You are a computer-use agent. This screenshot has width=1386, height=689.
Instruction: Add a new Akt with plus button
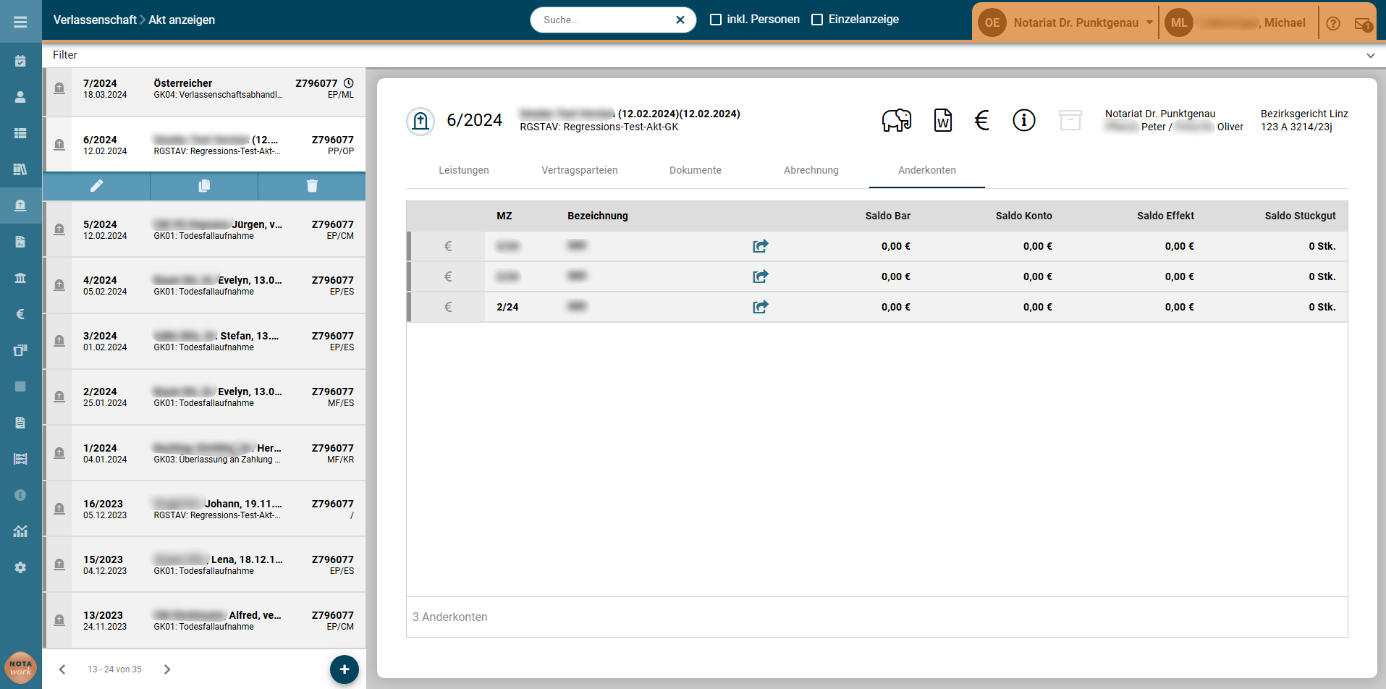(x=344, y=669)
